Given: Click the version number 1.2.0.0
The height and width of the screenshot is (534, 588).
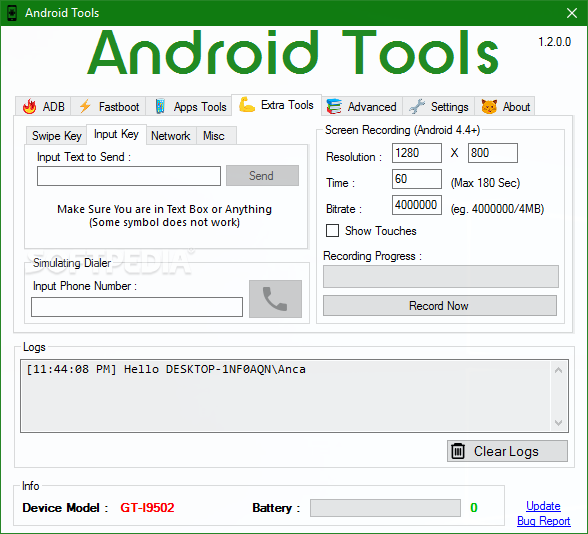Looking at the screenshot, I should point(555,42).
